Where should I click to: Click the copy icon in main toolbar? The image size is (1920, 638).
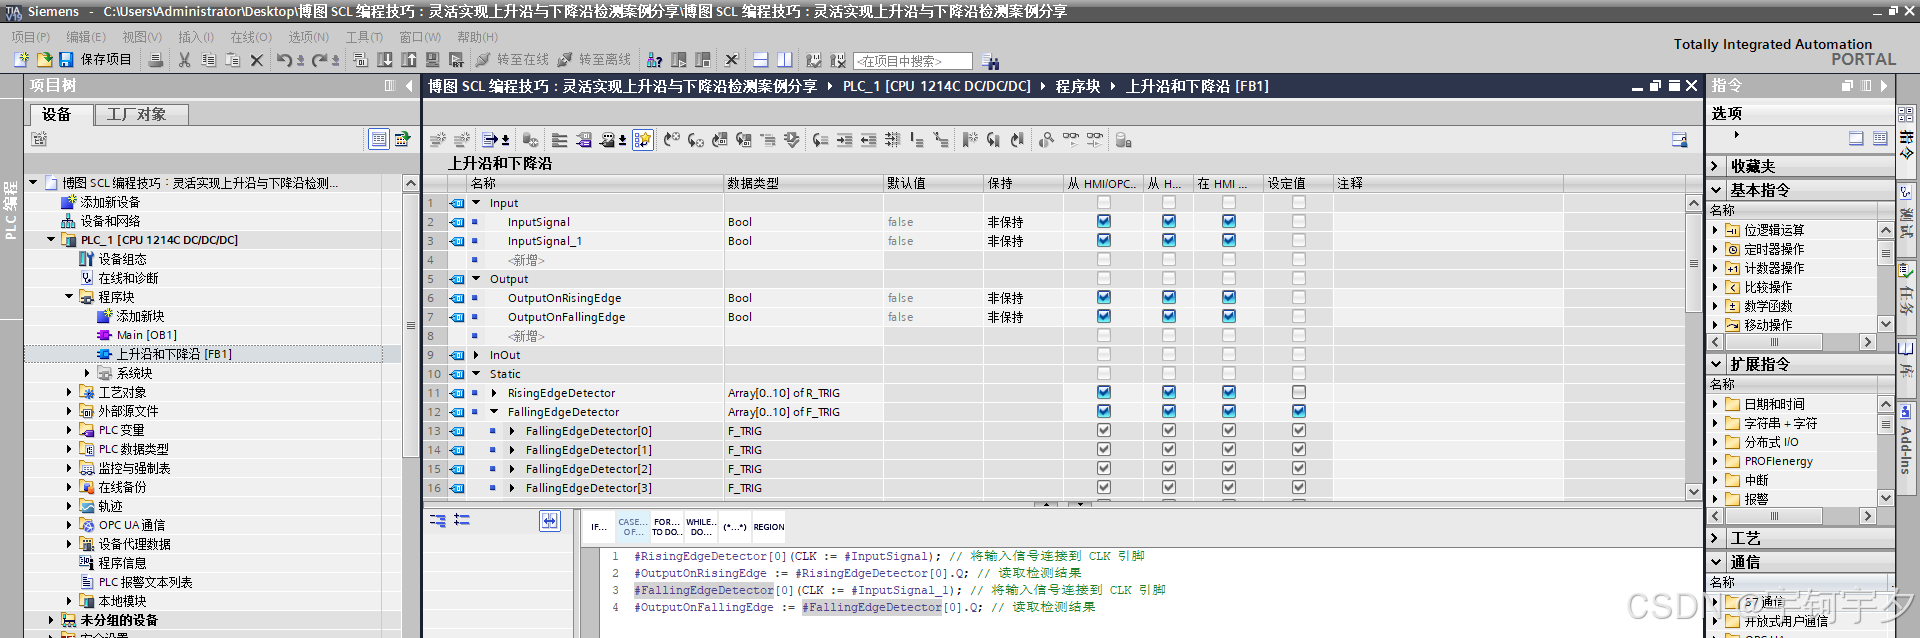click(x=208, y=60)
